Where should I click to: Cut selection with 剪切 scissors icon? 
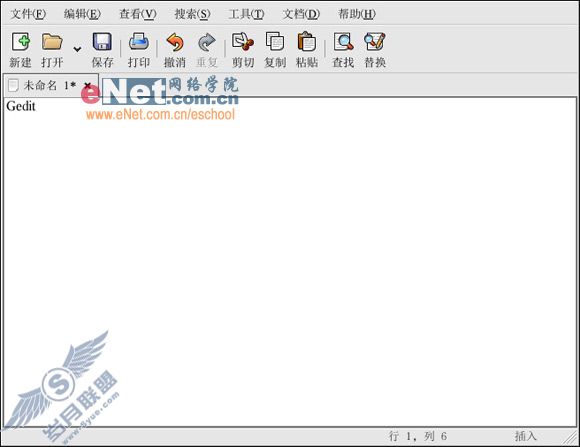(243, 41)
